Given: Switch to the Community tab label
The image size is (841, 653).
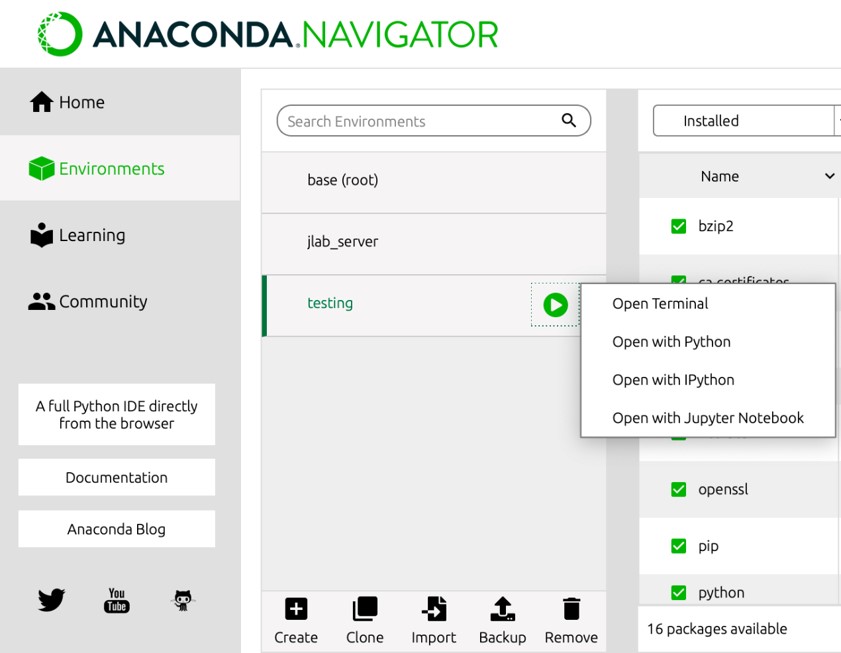Looking at the screenshot, I should pos(103,302).
